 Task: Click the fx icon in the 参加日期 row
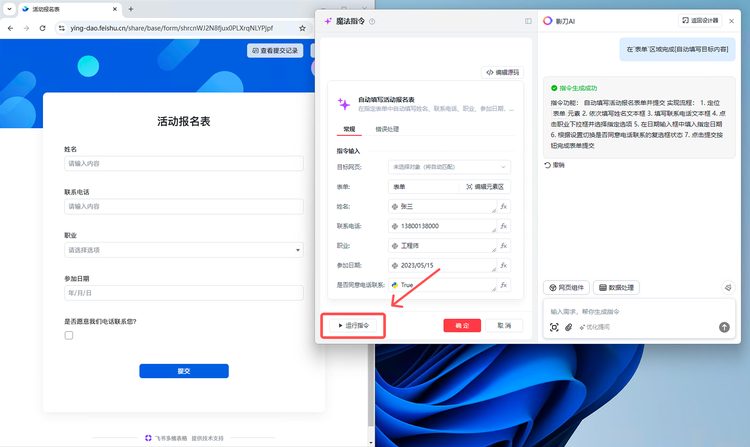(504, 265)
